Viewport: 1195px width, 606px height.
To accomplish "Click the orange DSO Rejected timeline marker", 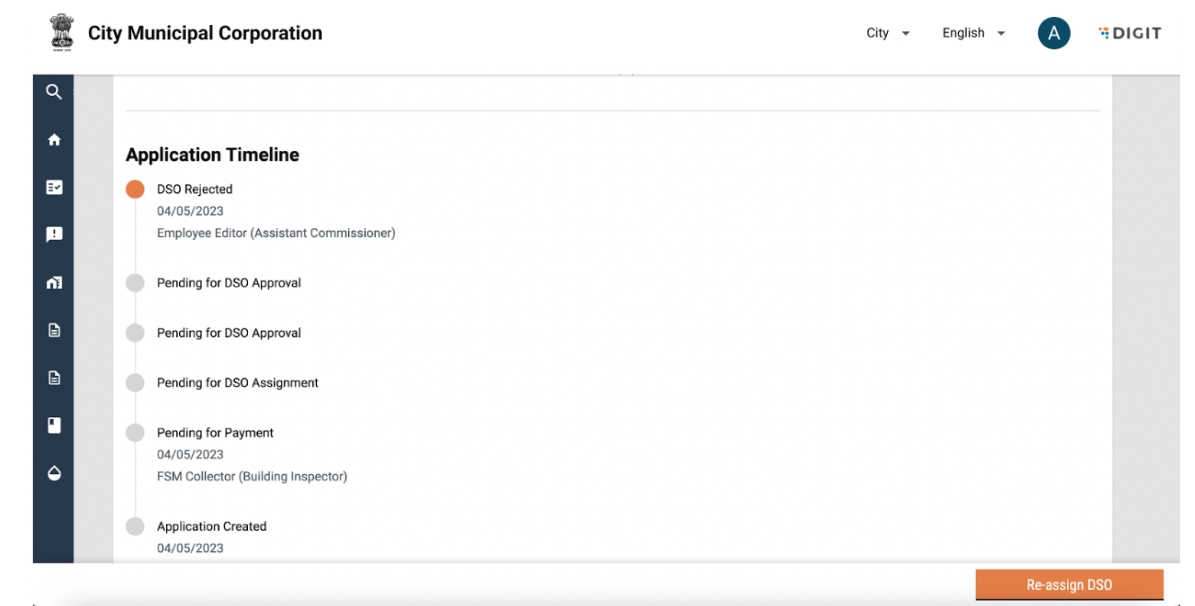I will pos(135,190).
